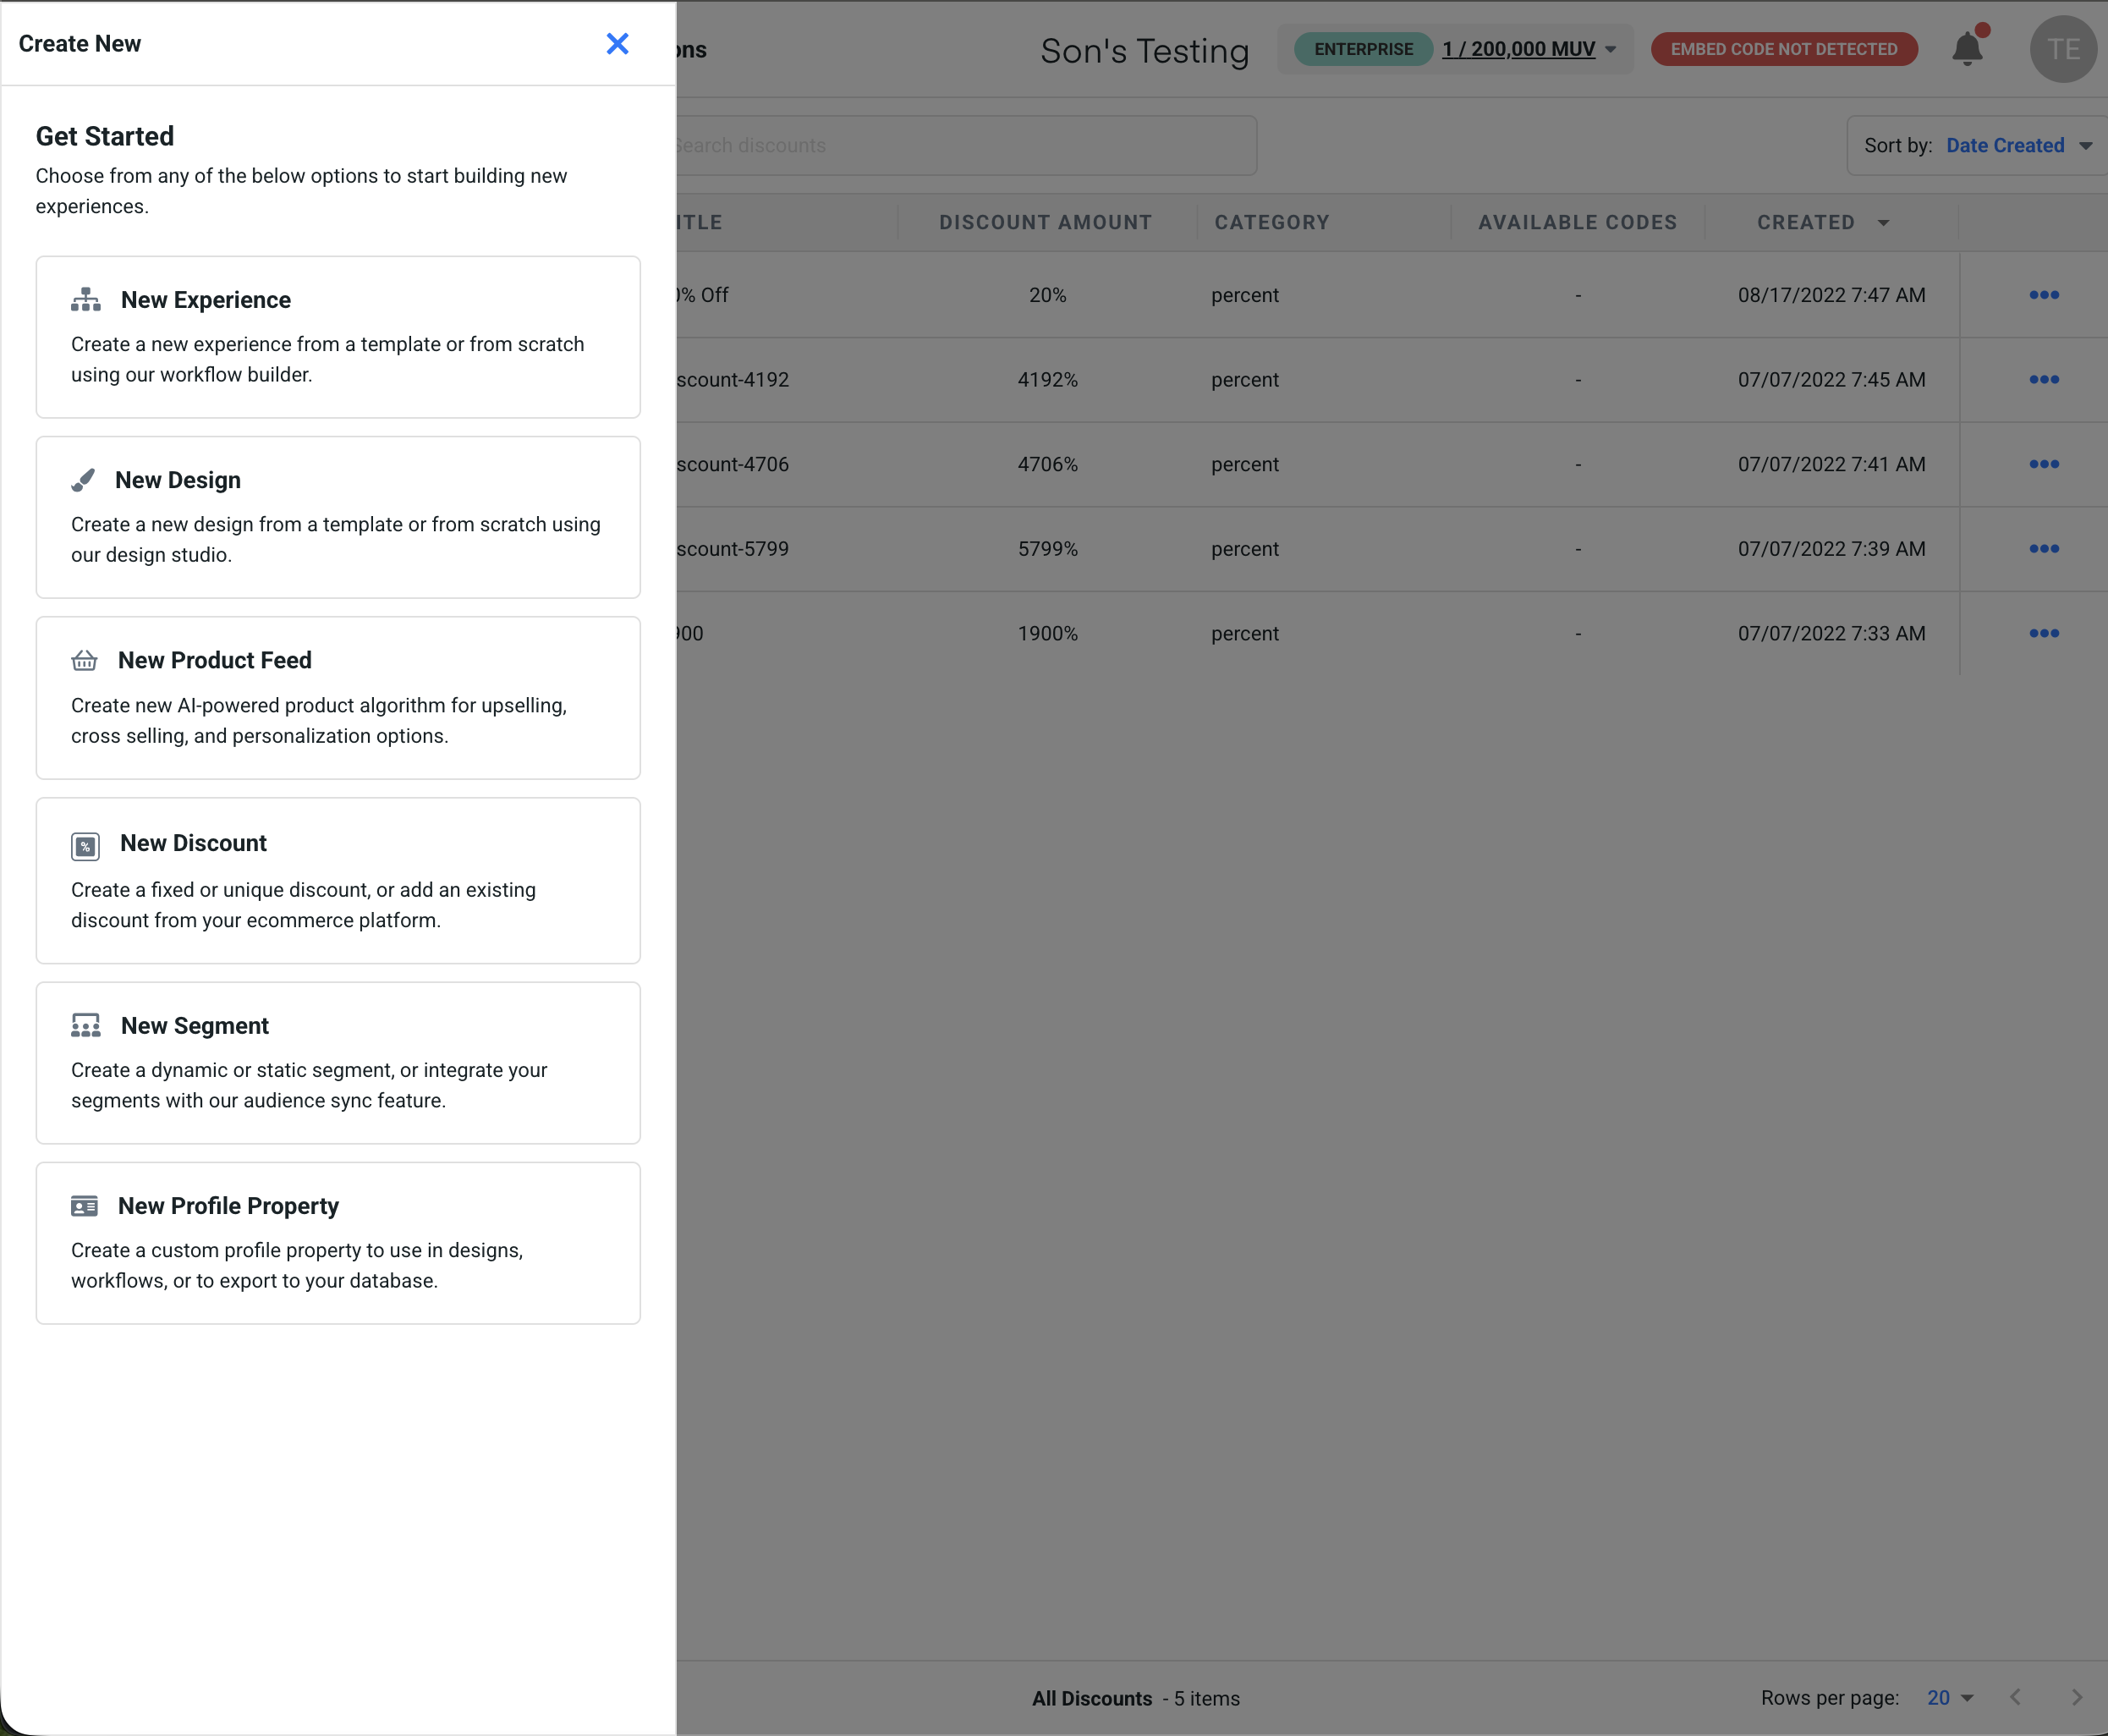Expand the Sort by Date Created dropdown
This screenshot has width=2108, height=1736.
tap(1977, 146)
